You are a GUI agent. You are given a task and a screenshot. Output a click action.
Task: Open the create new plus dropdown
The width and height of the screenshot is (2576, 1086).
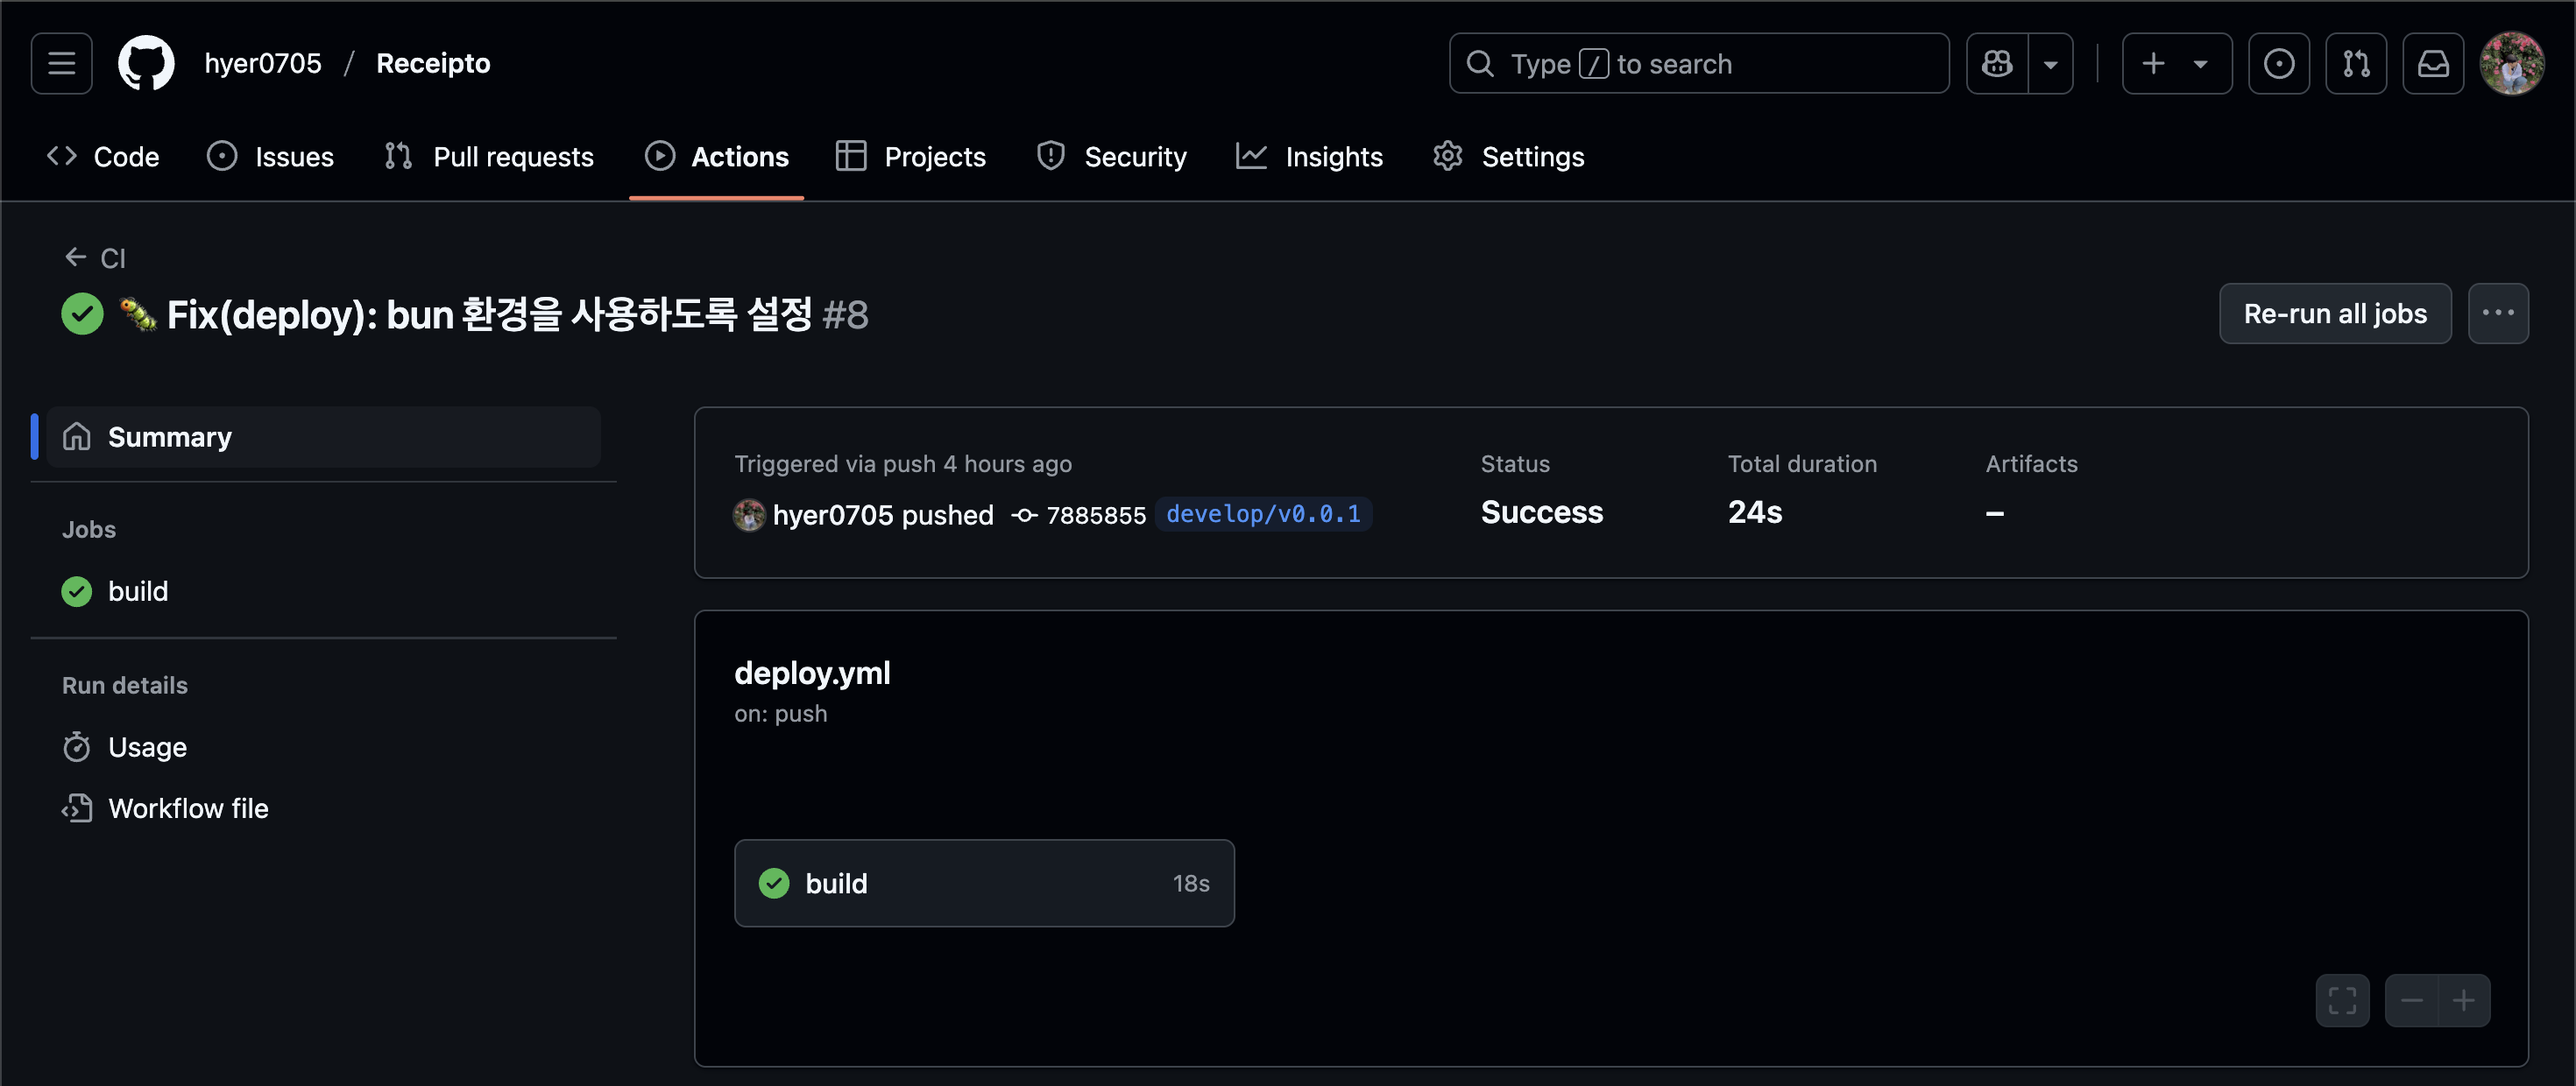click(x=2176, y=63)
